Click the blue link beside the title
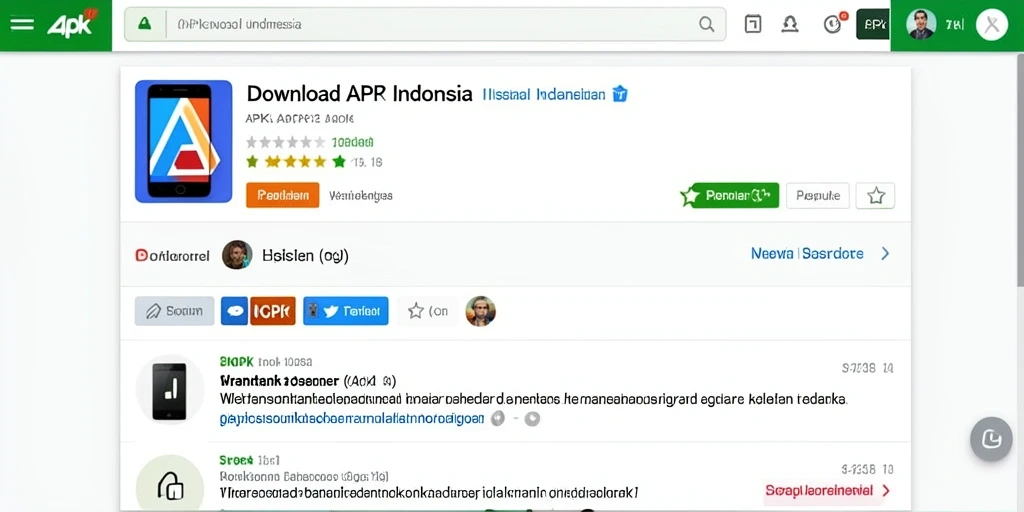1024x512 pixels. click(x=544, y=95)
